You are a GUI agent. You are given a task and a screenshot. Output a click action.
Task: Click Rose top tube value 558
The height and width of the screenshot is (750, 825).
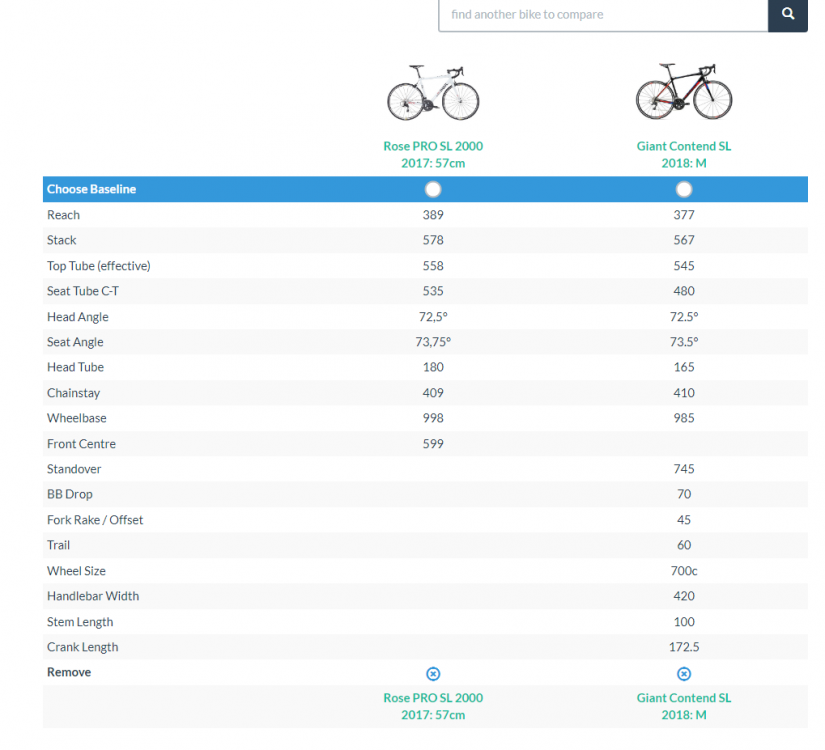pos(433,266)
